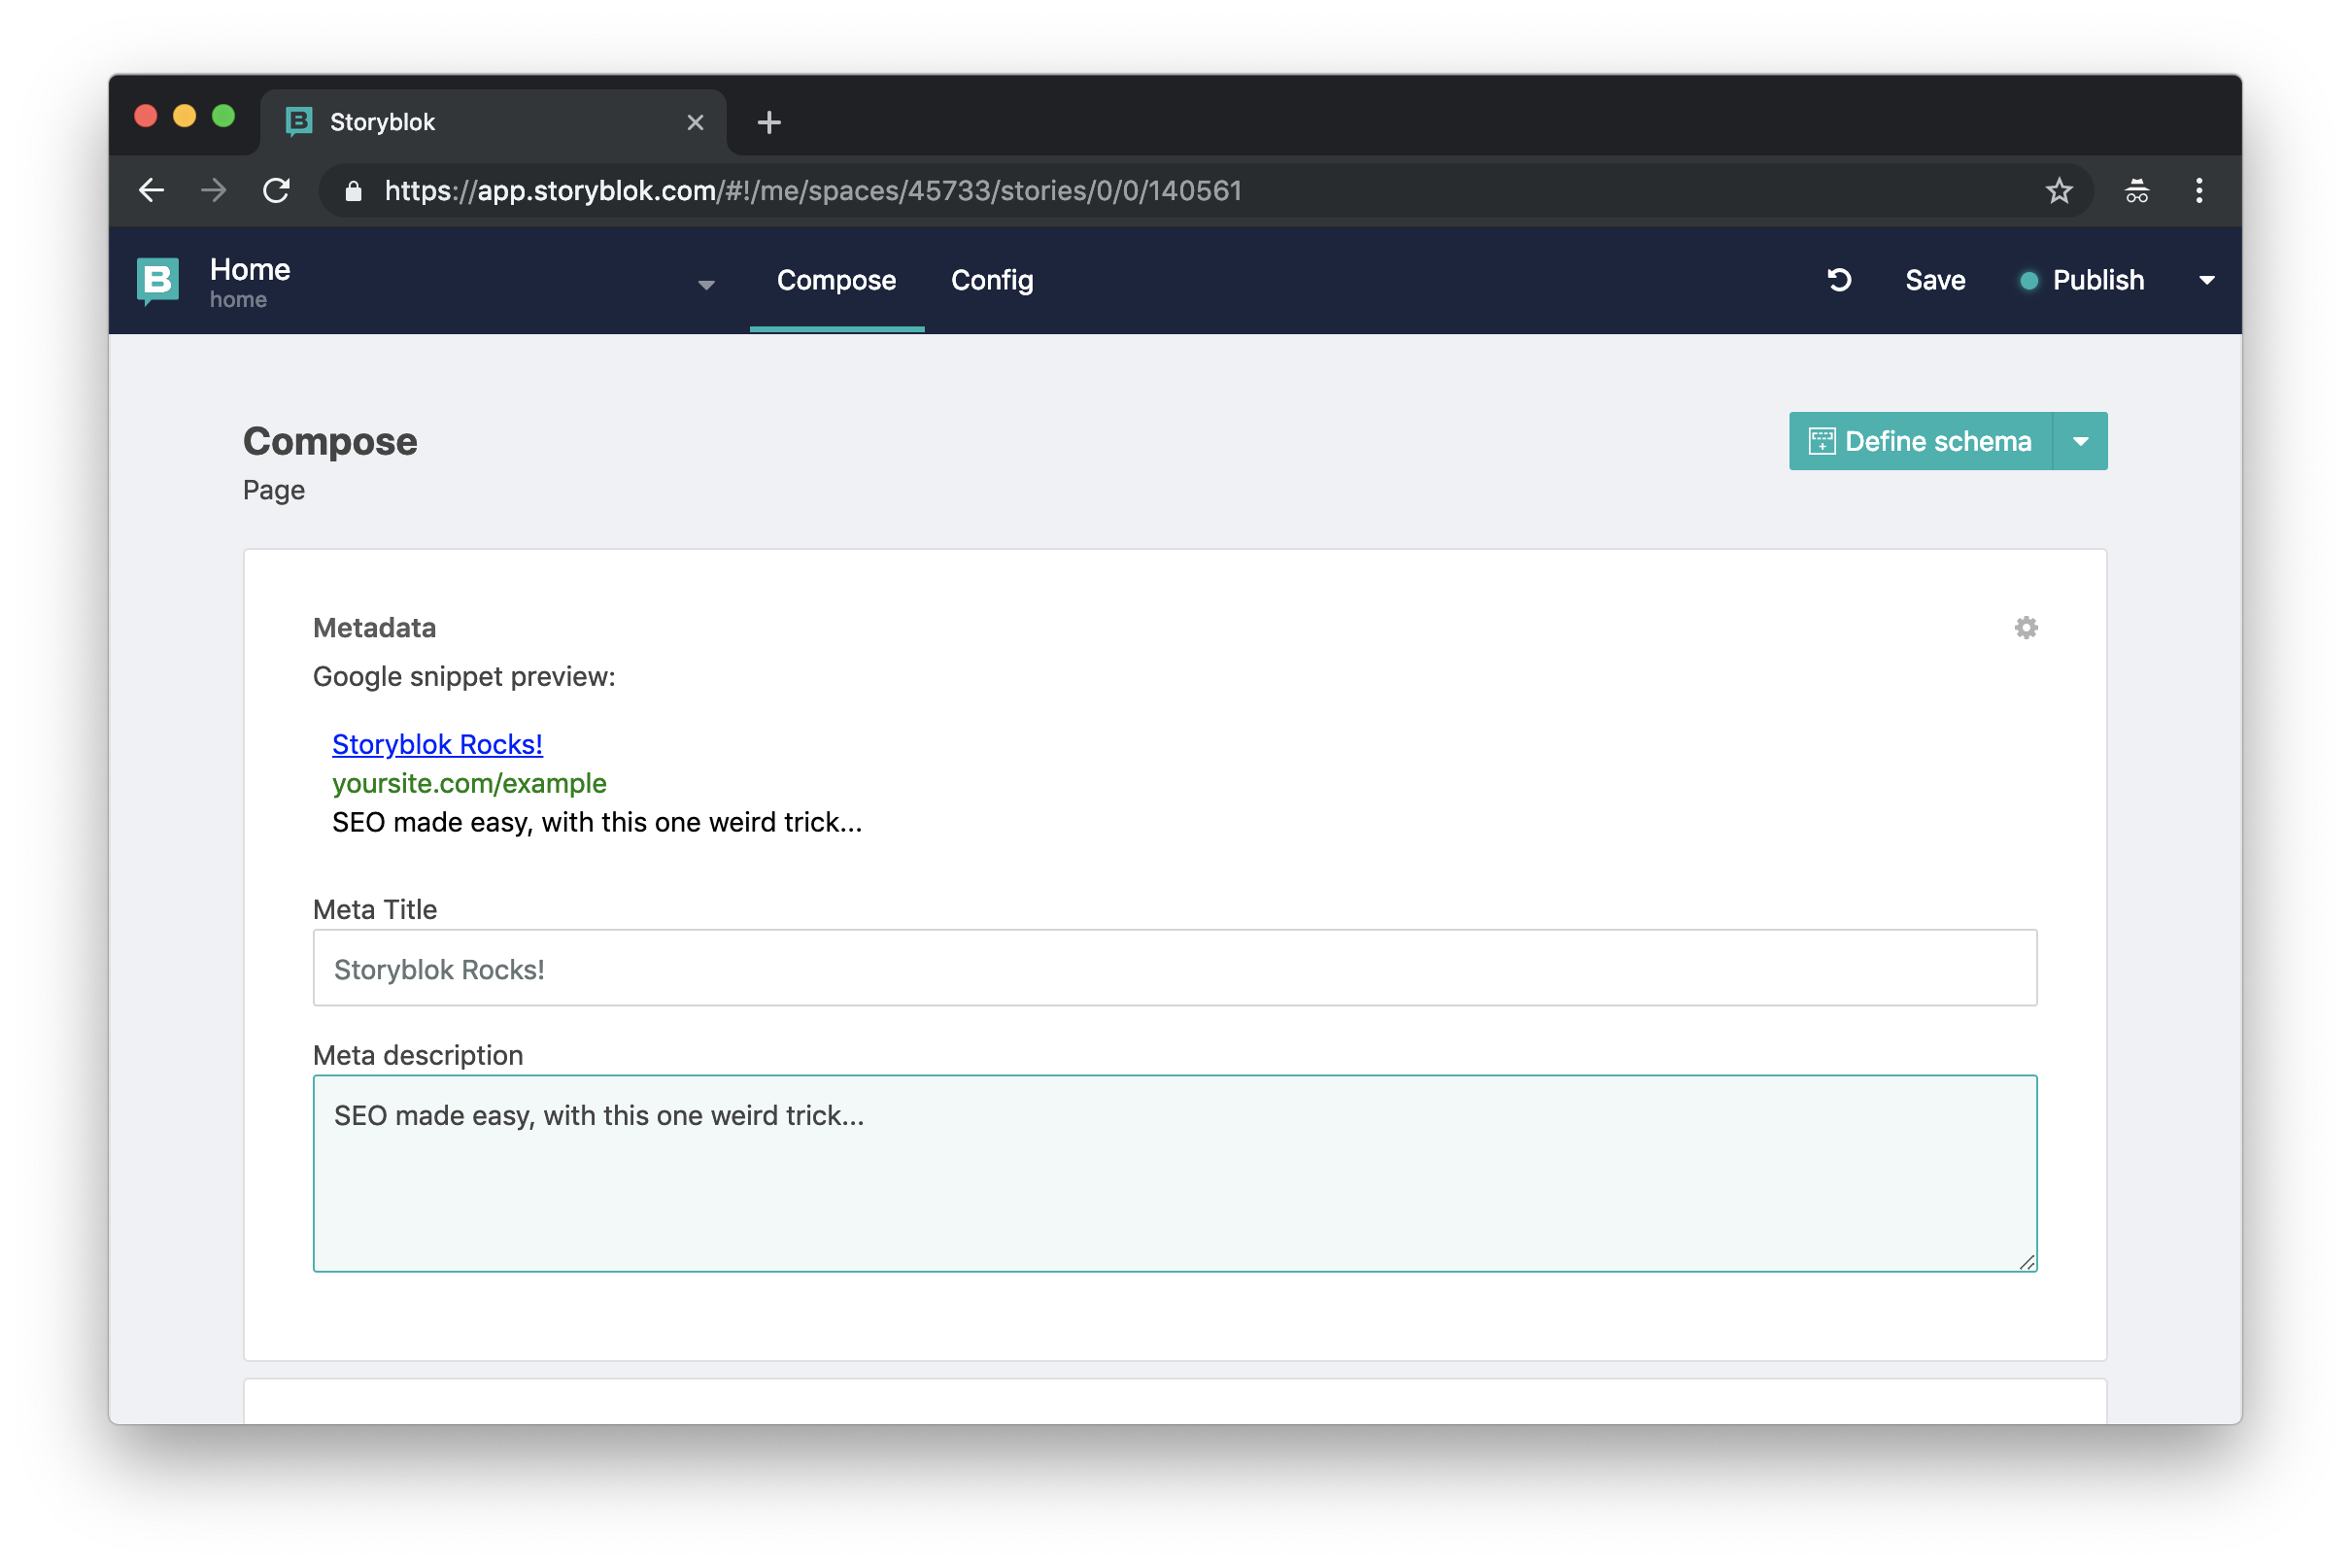Click the Meta description text area
This screenshot has height=1568, width=2351.
[x=1174, y=1173]
